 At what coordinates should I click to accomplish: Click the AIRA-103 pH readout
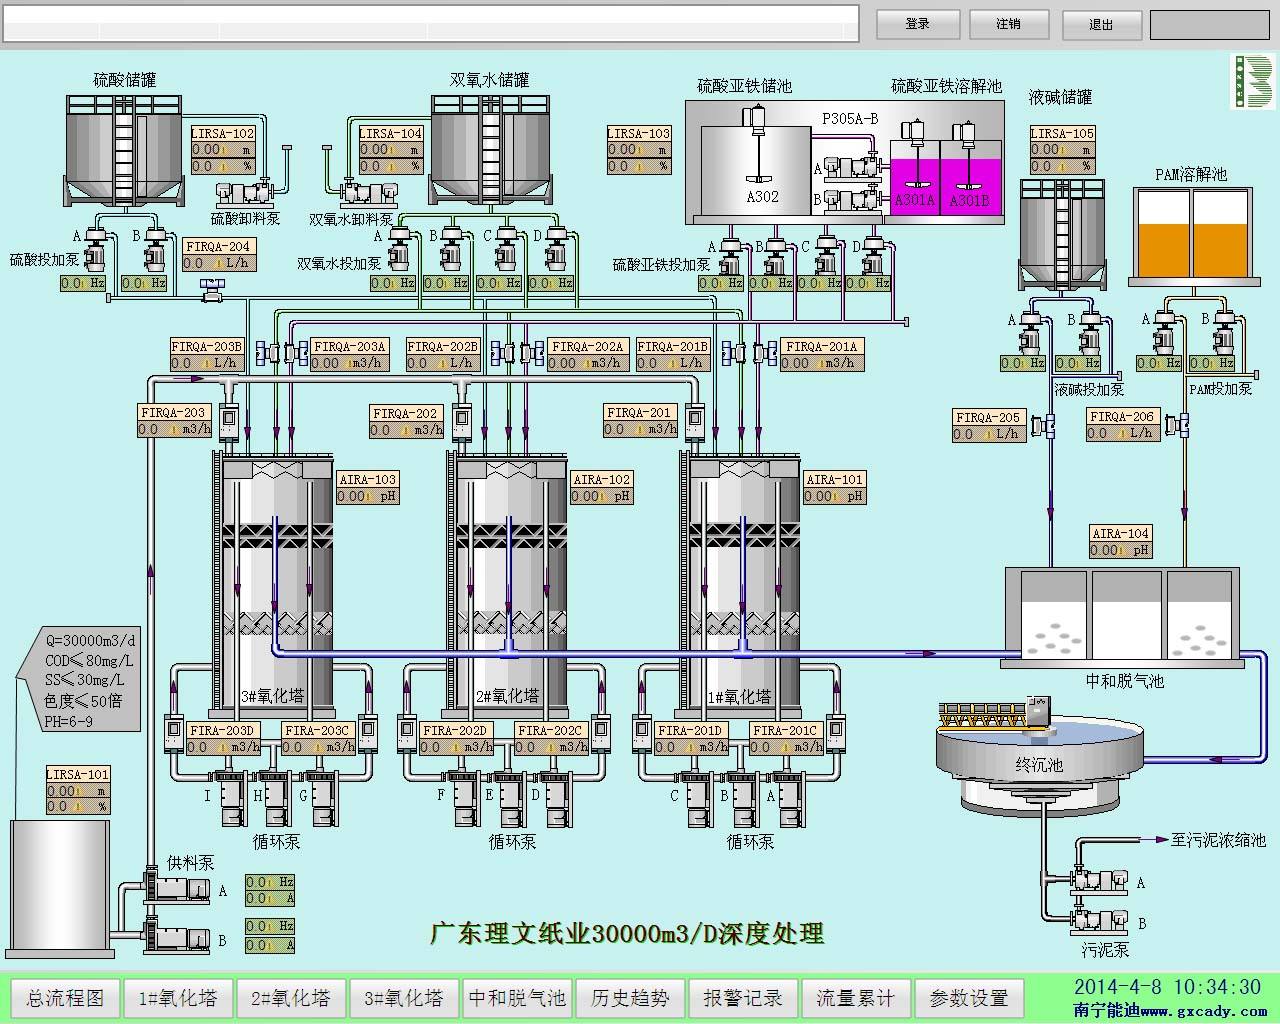coord(368,487)
